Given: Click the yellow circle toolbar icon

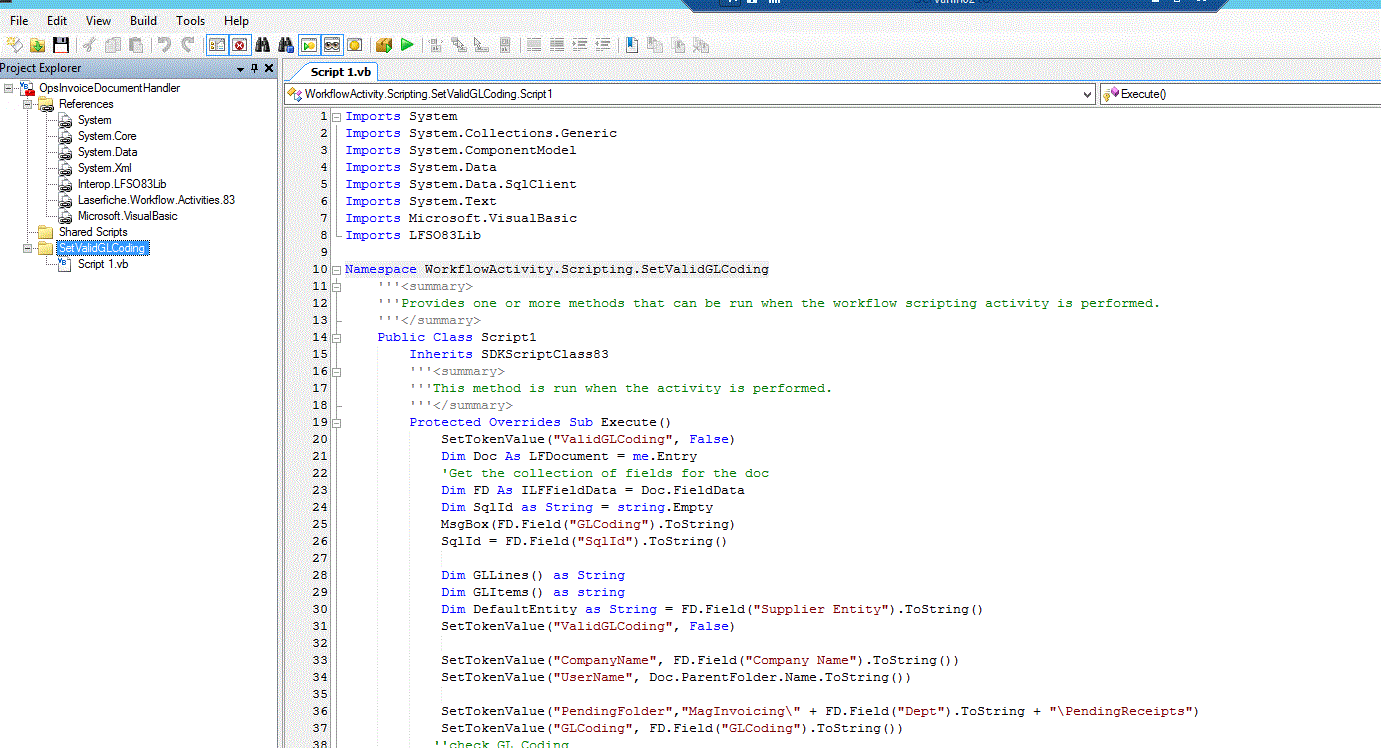Looking at the screenshot, I should [354, 45].
